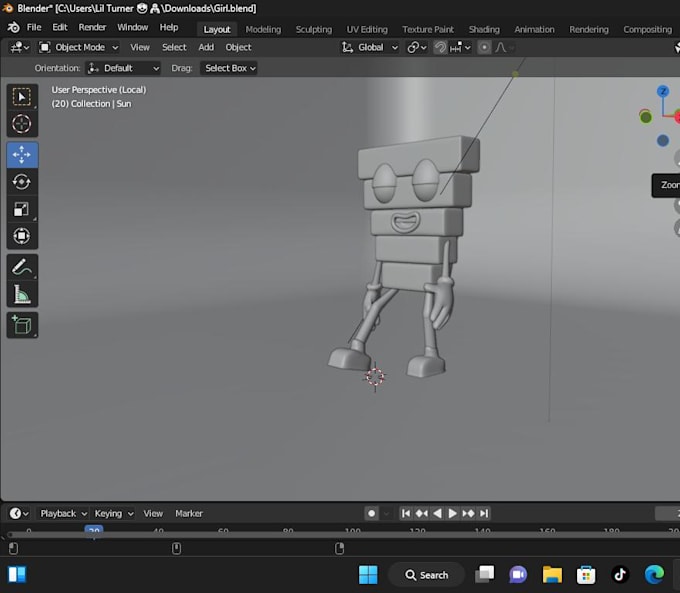The width and height of the screenshot is (680, 593).
Task: Open the viewport Add menu
Action: click(x=206, y=47)
